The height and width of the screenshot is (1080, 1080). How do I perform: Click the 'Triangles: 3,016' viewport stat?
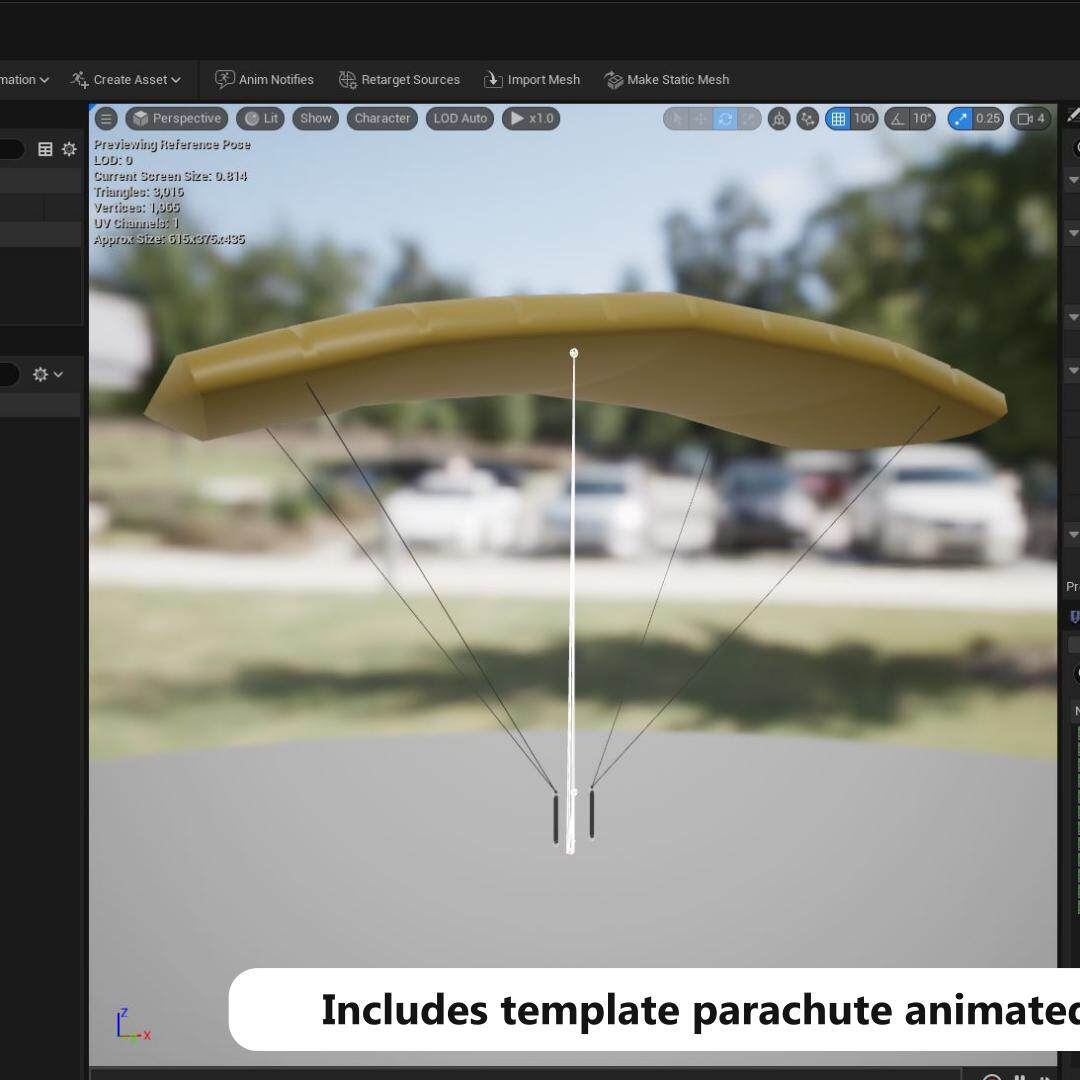point(138,192)
